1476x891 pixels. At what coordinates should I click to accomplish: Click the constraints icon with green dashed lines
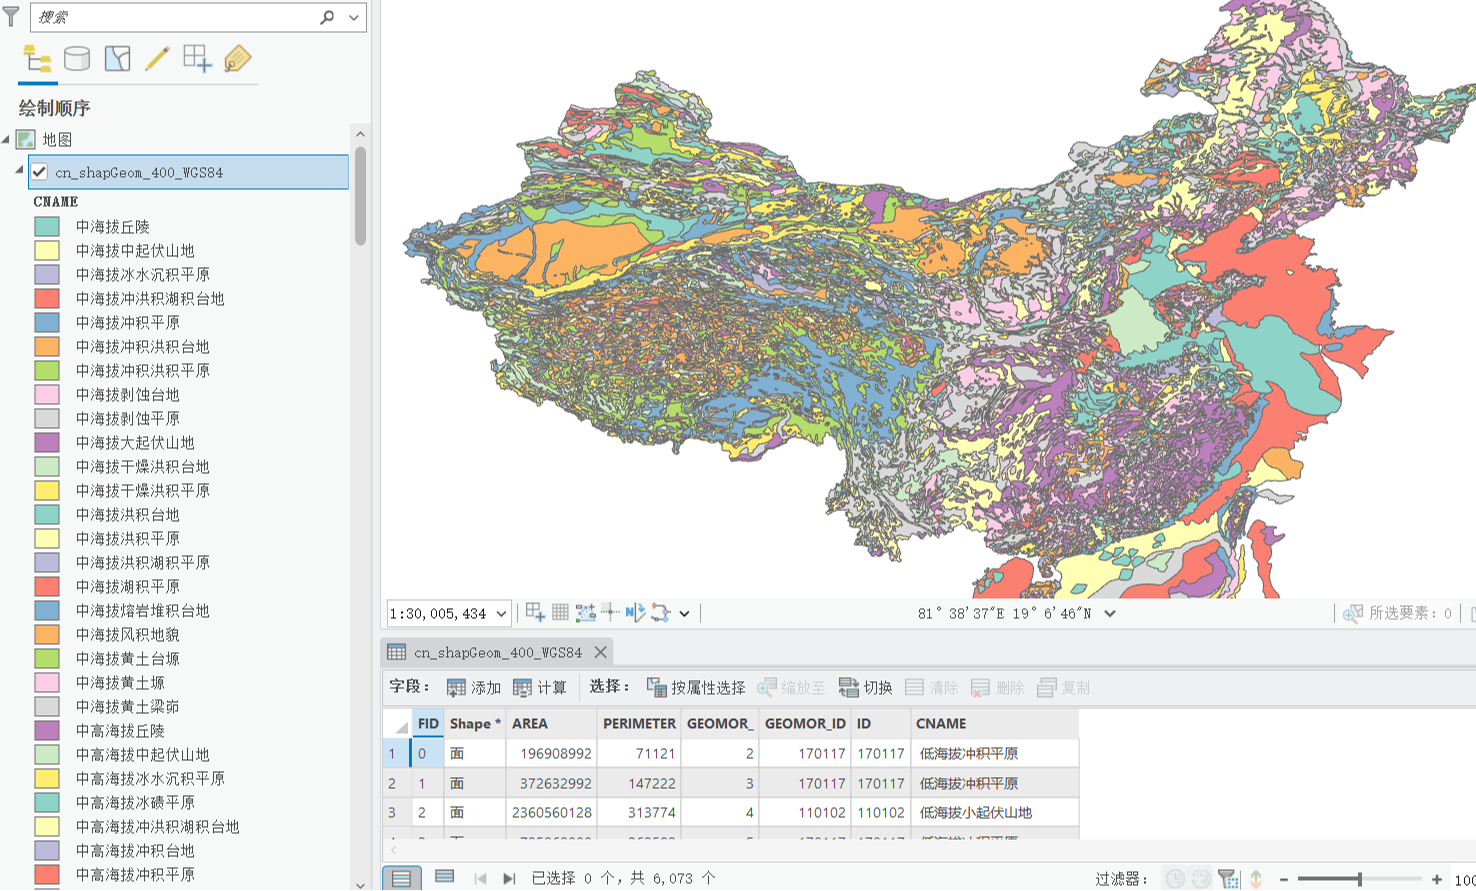click(585, 612)
